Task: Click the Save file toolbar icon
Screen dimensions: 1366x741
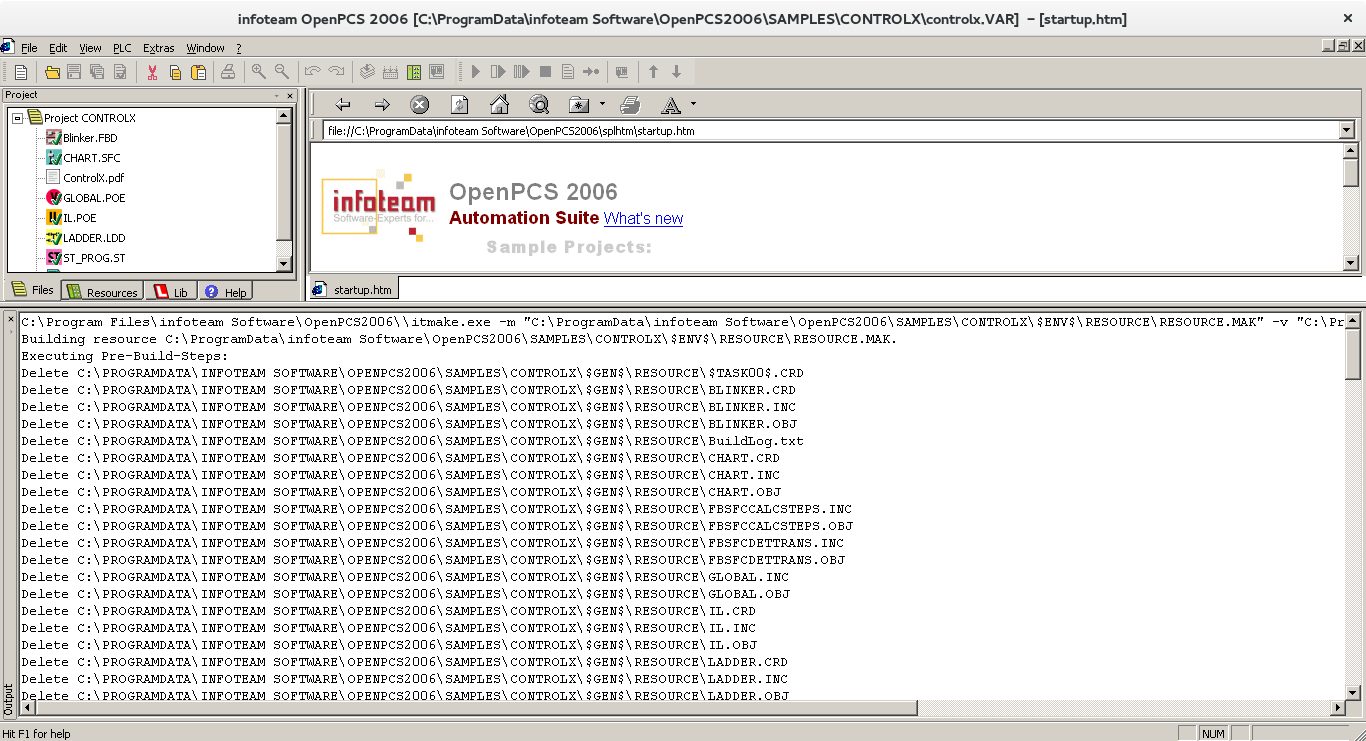Action: [x=74, y=72]
